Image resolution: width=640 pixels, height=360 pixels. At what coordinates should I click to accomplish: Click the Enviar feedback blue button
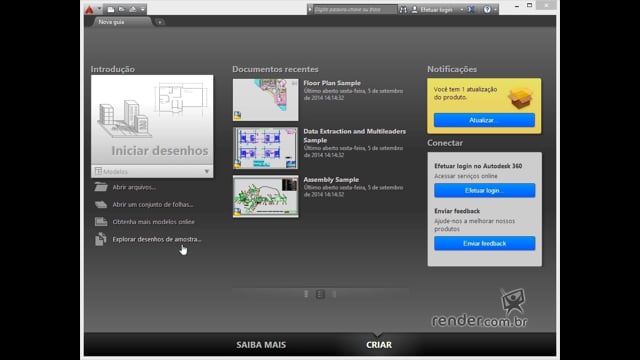[x=484, y=243]
